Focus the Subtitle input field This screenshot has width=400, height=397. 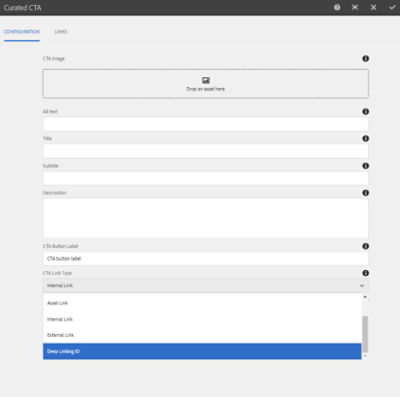[x=206, y=178]
